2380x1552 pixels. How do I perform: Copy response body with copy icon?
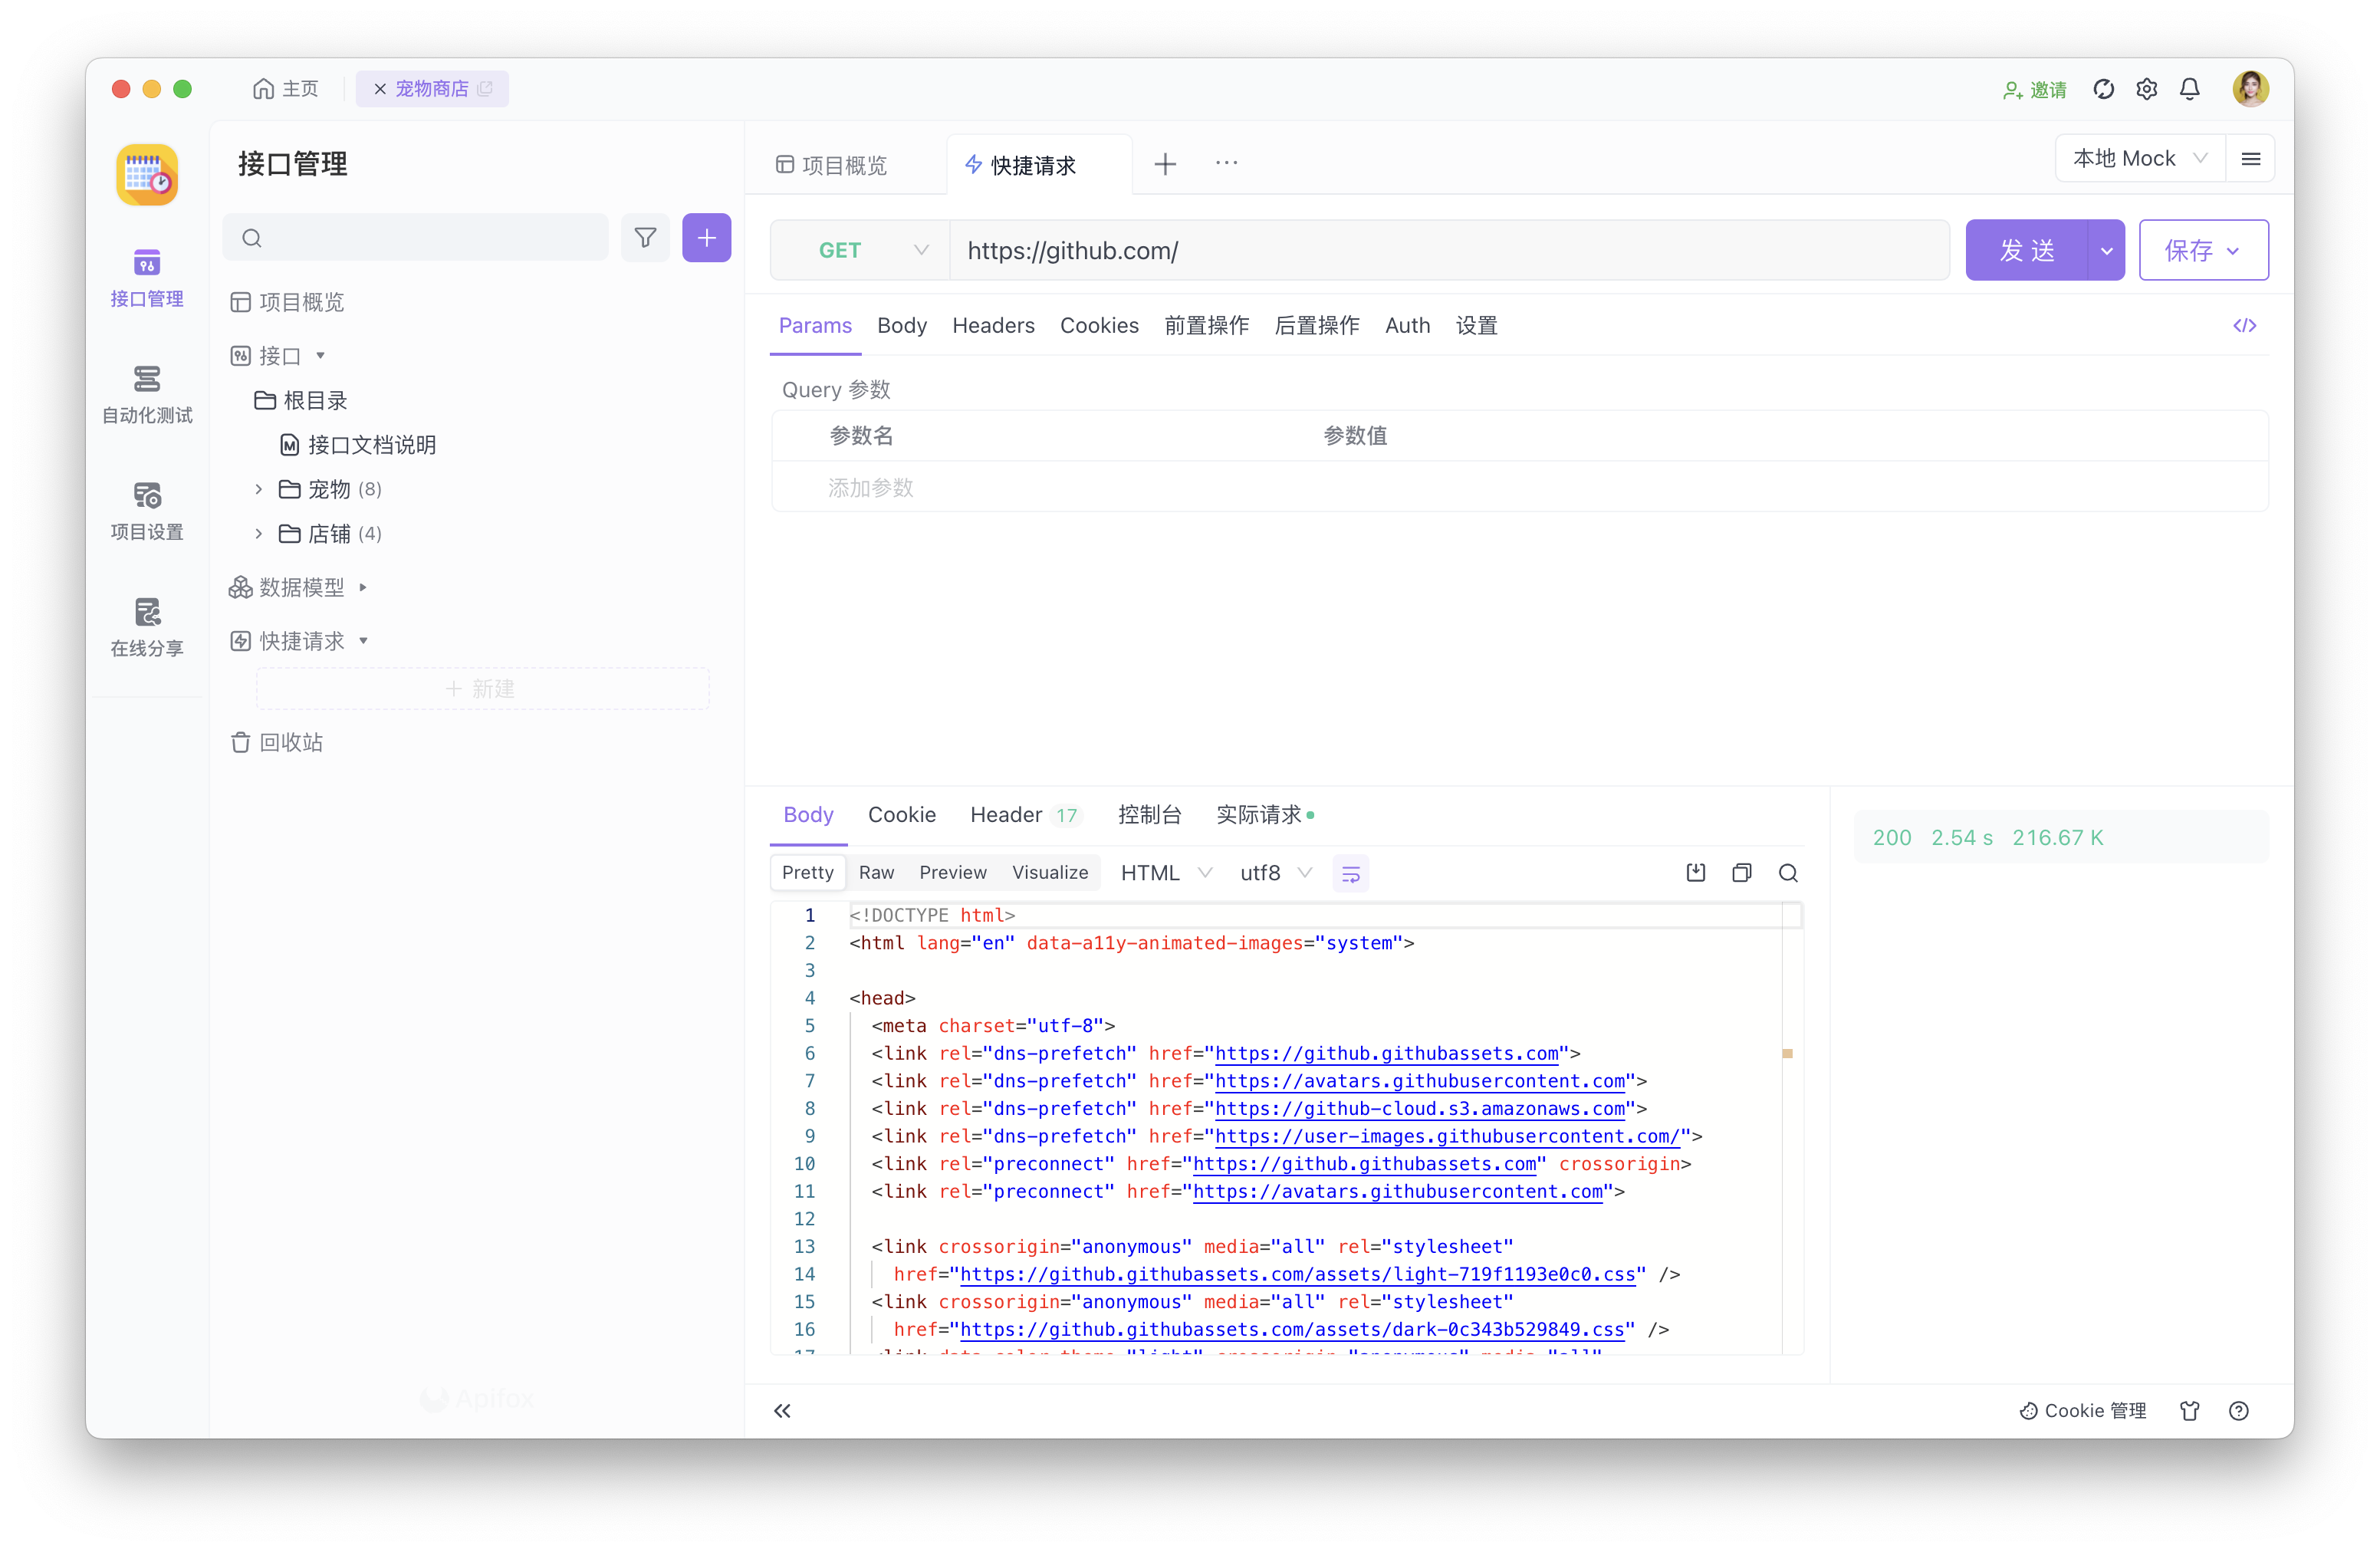click(x=1741, y=872)
